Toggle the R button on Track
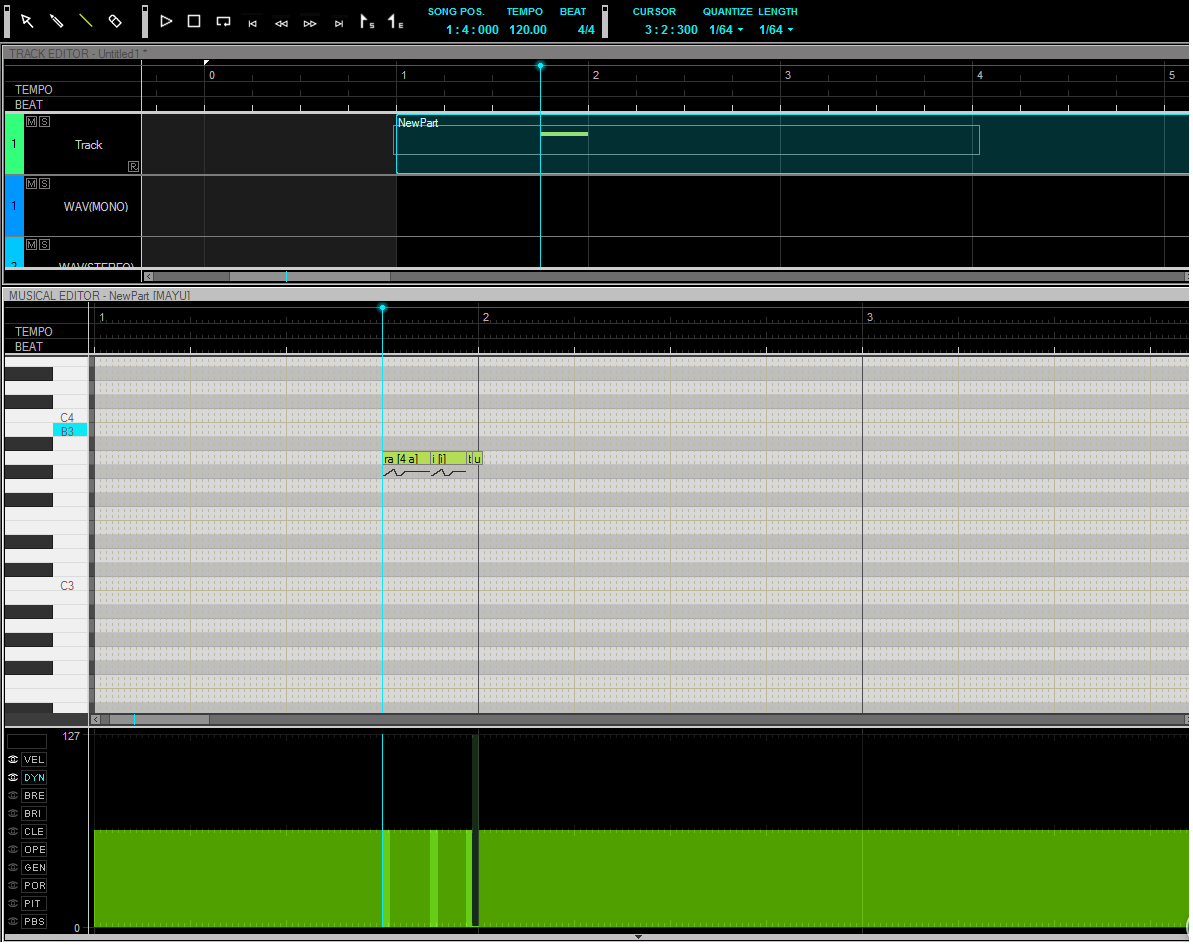The image size is (1193, 945). [133, 166]
